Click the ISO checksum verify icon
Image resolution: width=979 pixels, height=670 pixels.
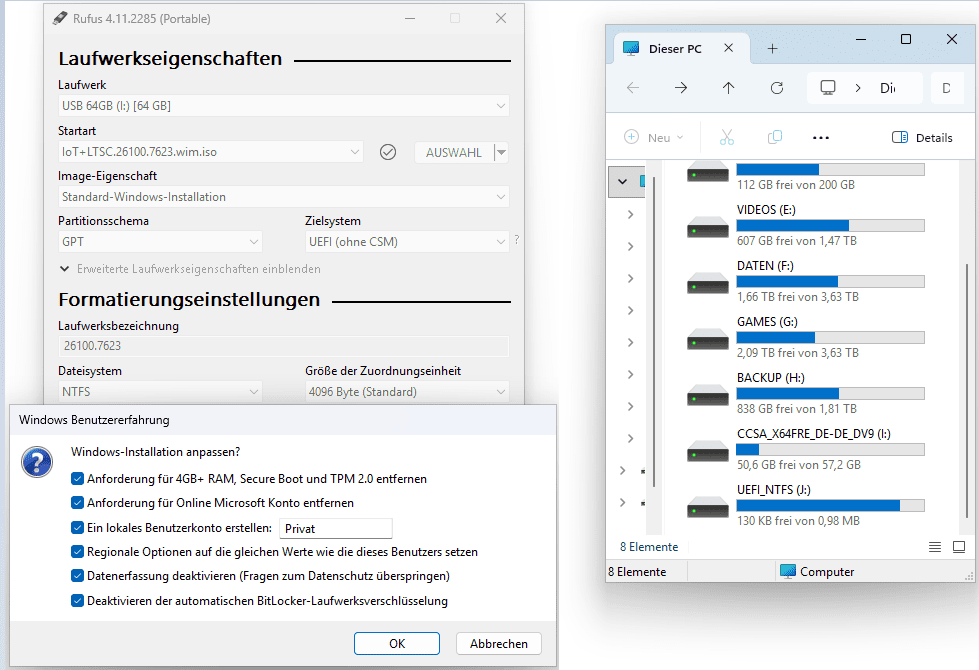388,152
